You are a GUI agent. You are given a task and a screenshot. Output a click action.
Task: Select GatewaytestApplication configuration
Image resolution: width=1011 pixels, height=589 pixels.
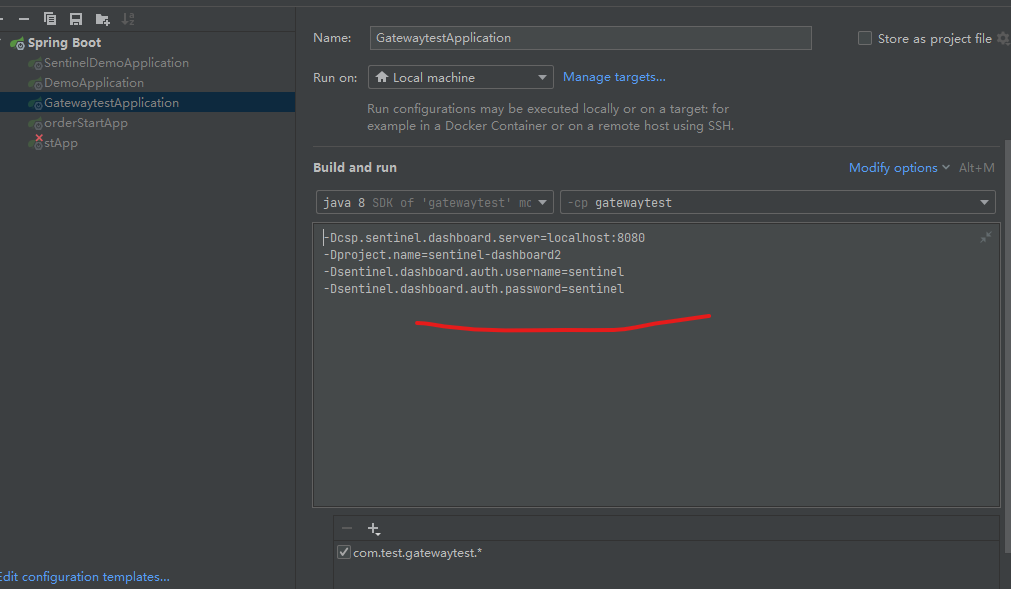pos(147,102)
